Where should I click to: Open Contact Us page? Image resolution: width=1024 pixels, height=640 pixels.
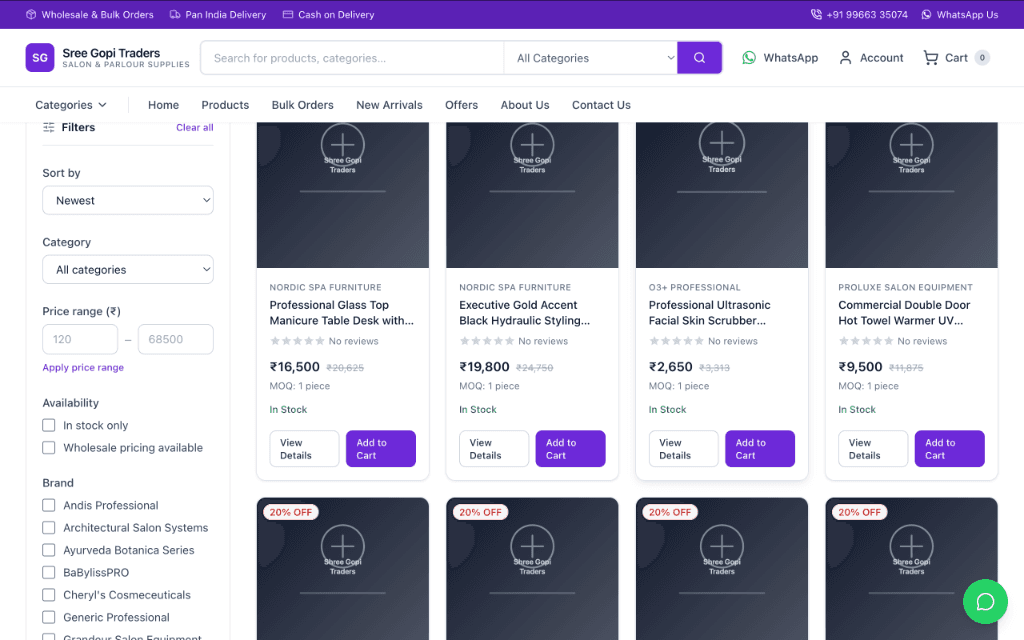[601, 105]
